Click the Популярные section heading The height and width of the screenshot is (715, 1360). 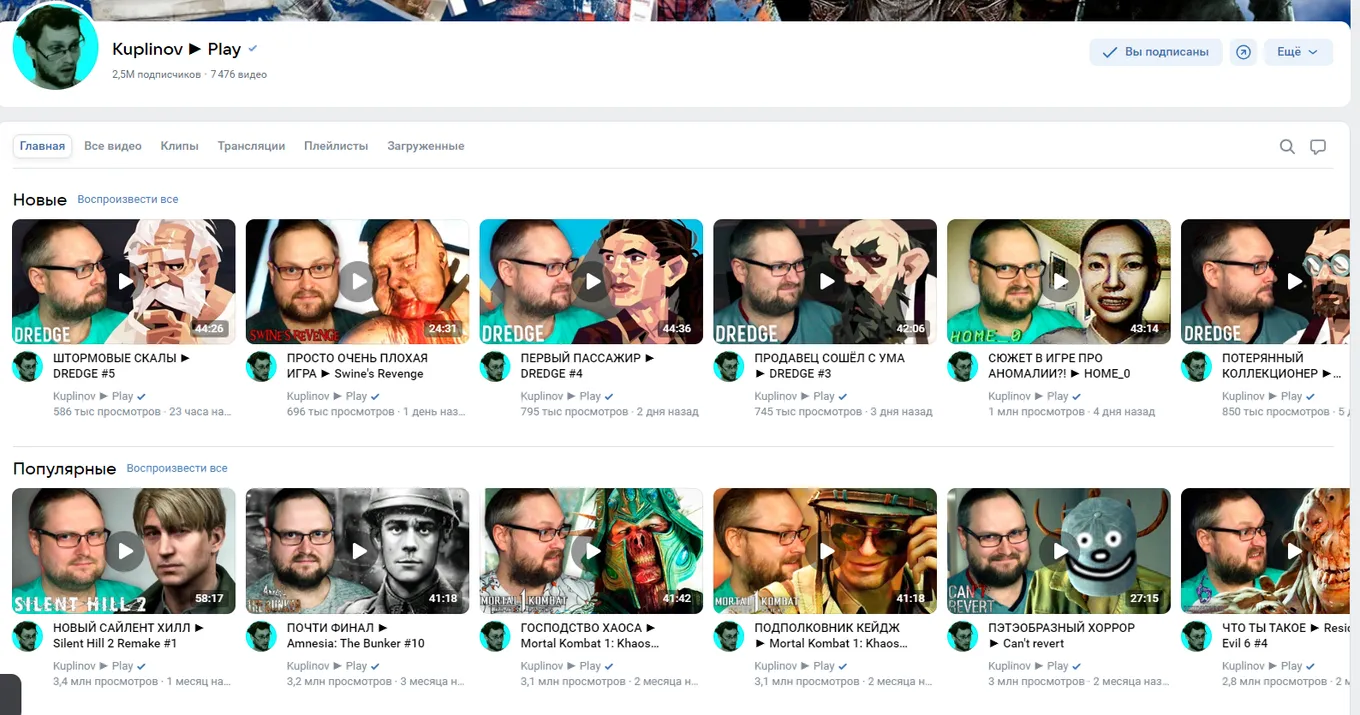(x=65, y=469)
